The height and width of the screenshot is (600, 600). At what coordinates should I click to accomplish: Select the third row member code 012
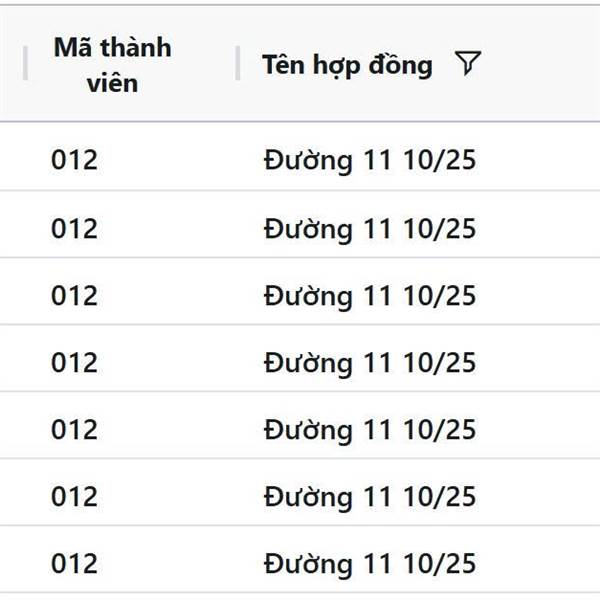tap(75, 295)
